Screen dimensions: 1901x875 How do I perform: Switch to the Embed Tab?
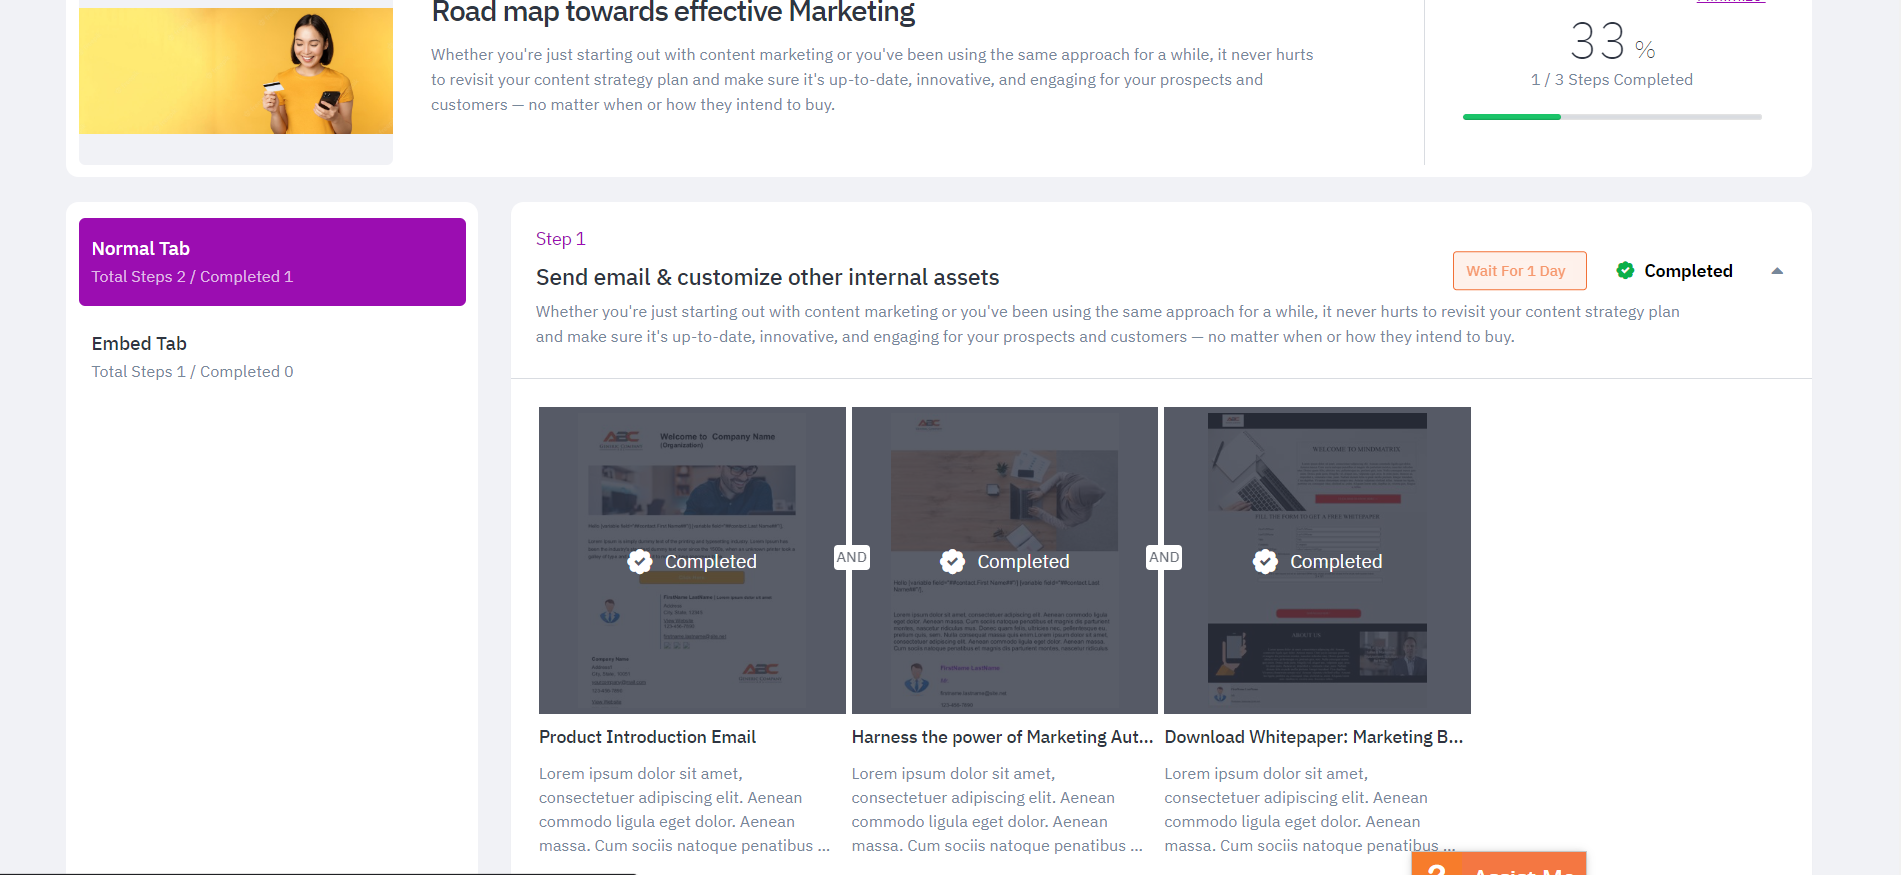[x=272, y=357]
